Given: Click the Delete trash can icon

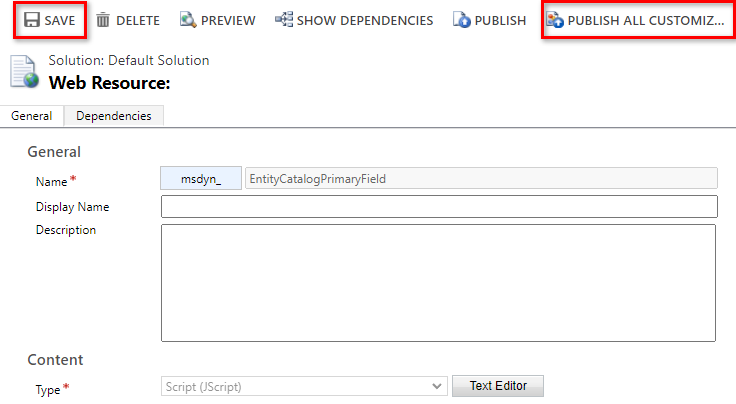Looking at the screenshot, I should click(x=103, y=20).
